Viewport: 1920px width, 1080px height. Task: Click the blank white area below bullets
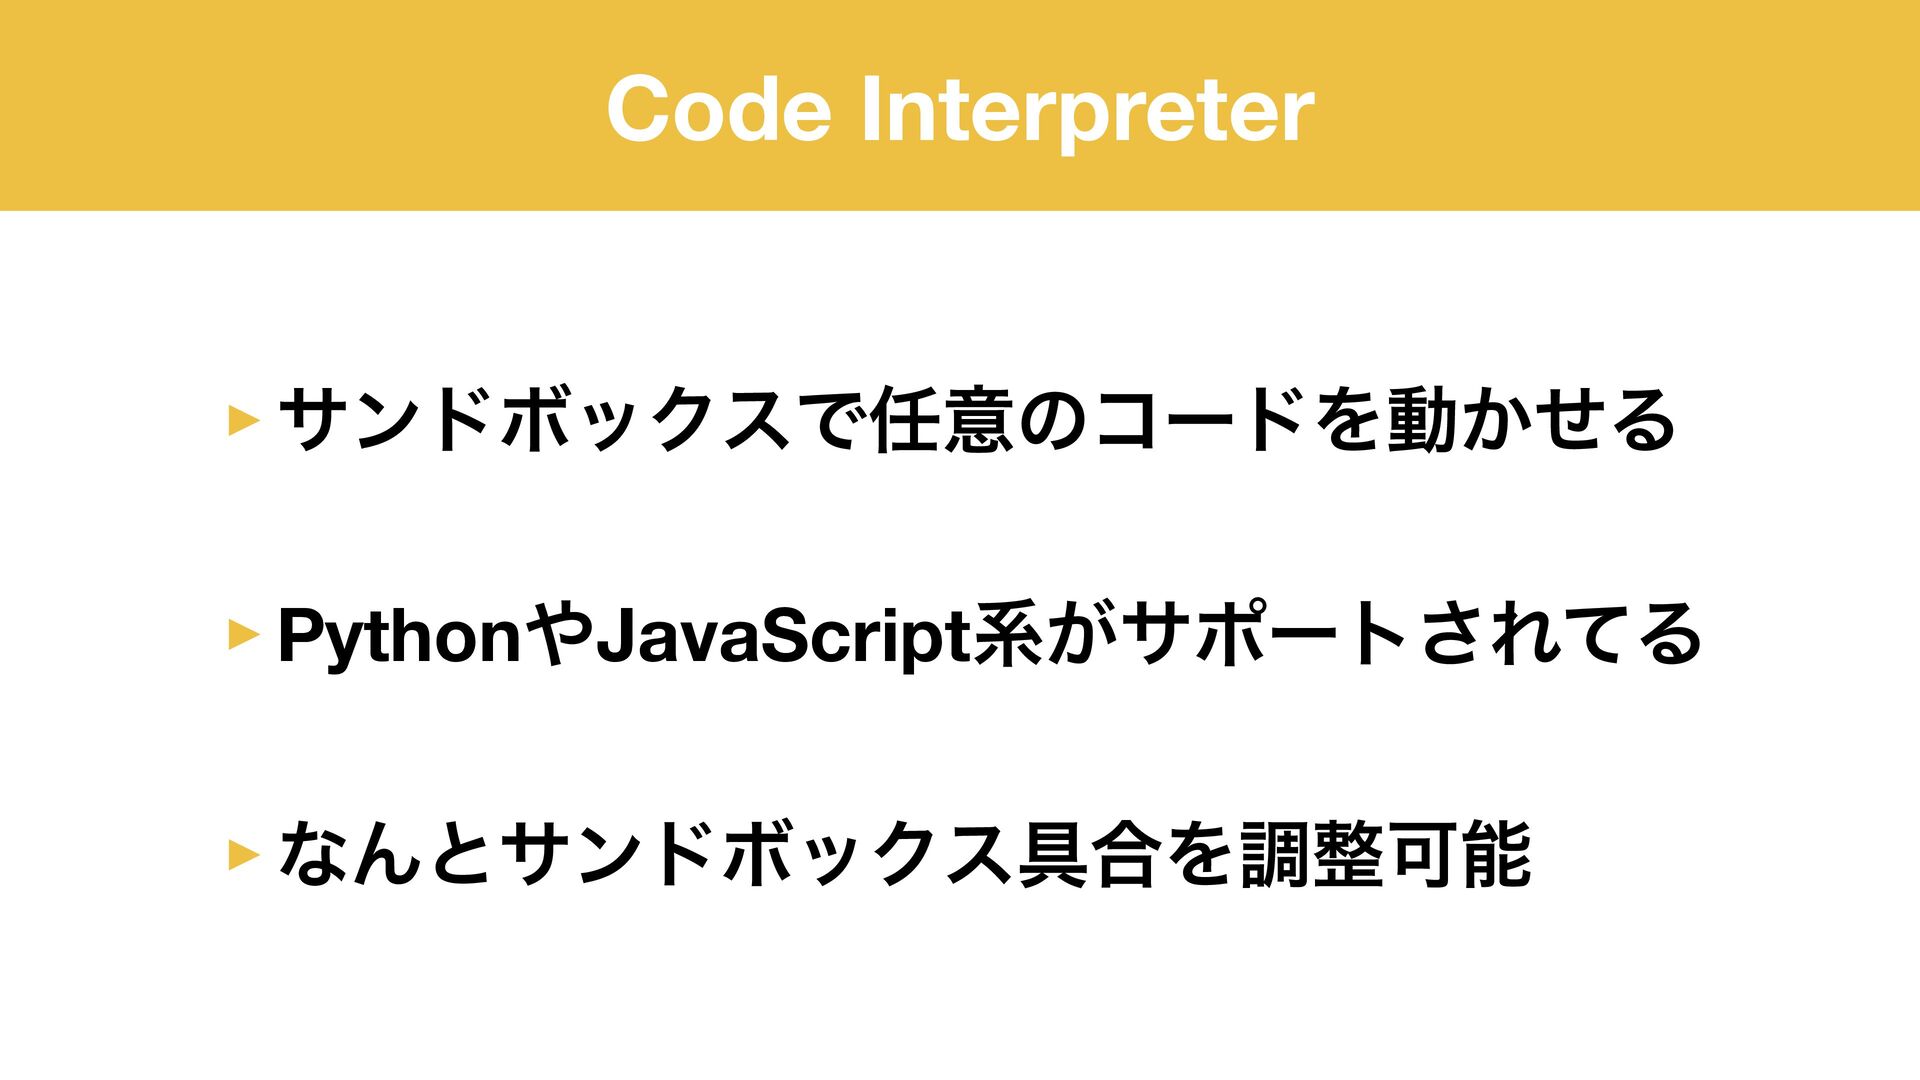tap(960, 1000)
